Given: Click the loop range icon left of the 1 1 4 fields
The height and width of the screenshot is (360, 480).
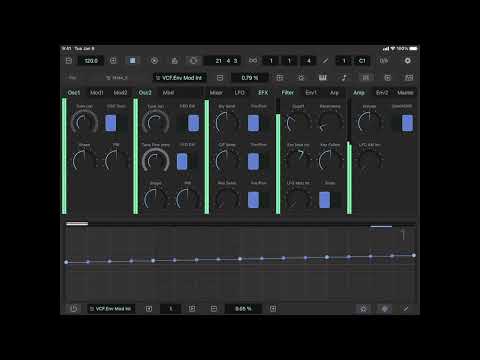Looking at the screenshot, I should click(253, 61).
